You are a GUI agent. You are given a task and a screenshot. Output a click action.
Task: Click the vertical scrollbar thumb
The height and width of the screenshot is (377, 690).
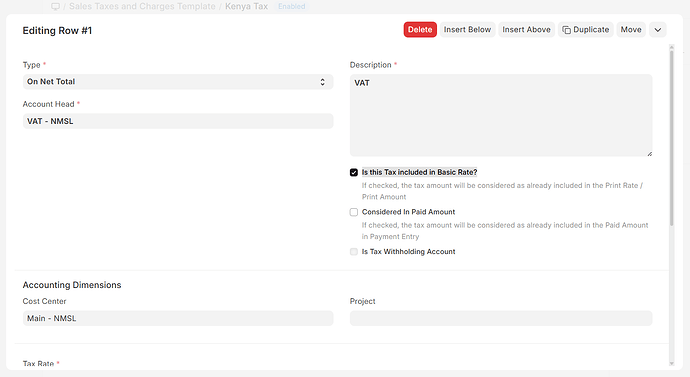pyautogui.click(x=672, y=137)
